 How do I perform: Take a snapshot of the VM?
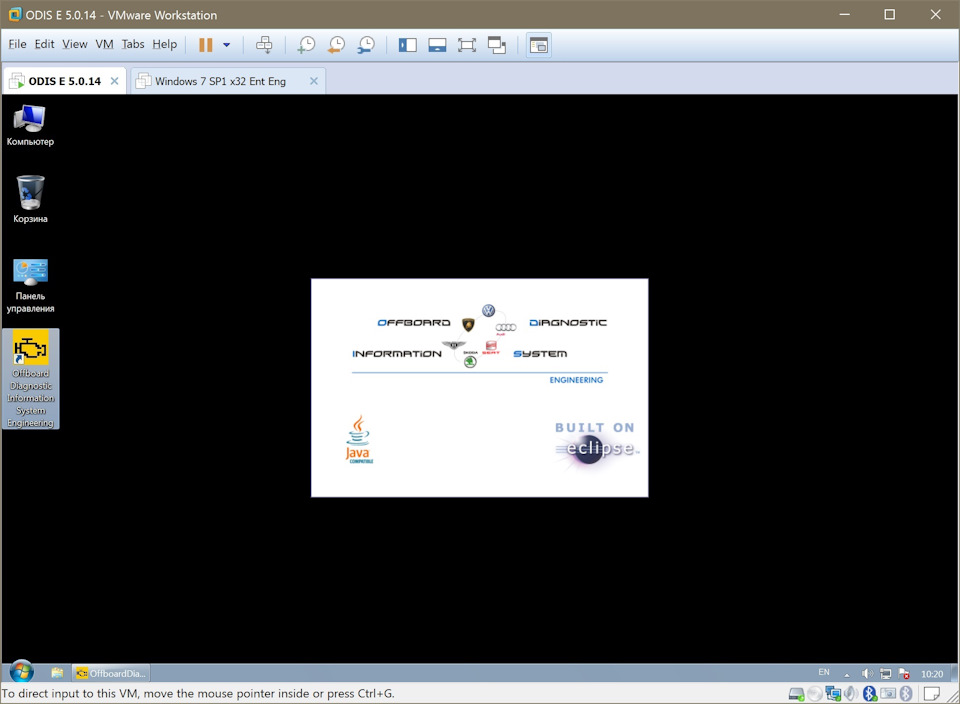[306, 45]
